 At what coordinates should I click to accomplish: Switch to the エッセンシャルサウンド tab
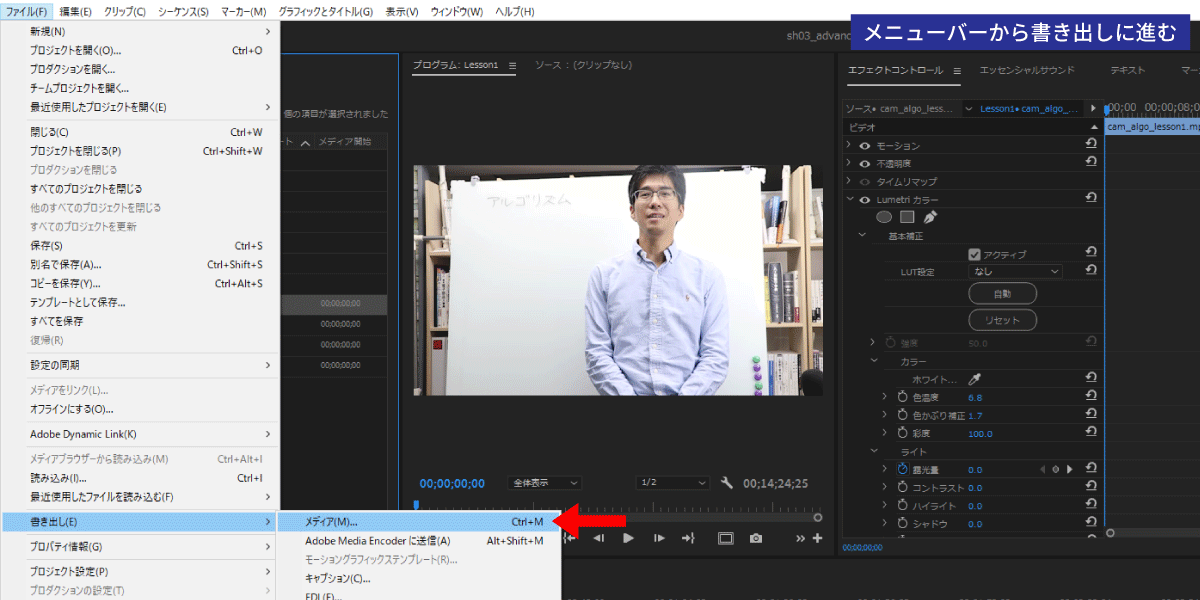(x=1027, y=70)
